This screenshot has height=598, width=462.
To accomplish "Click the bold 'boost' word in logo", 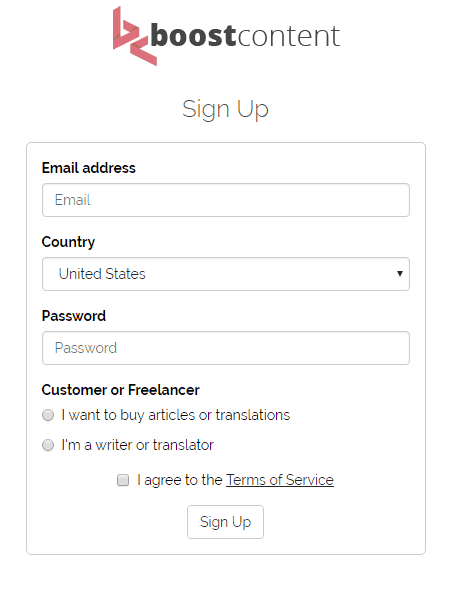I will click(193, 35).
